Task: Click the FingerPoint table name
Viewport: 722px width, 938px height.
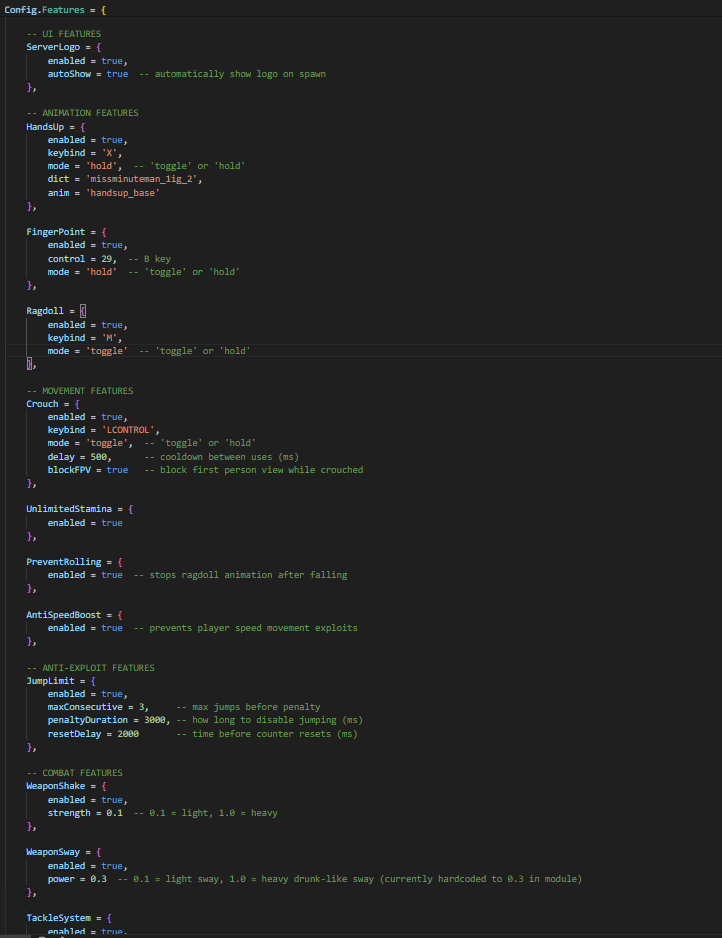Action: click(x=56, y=232)
